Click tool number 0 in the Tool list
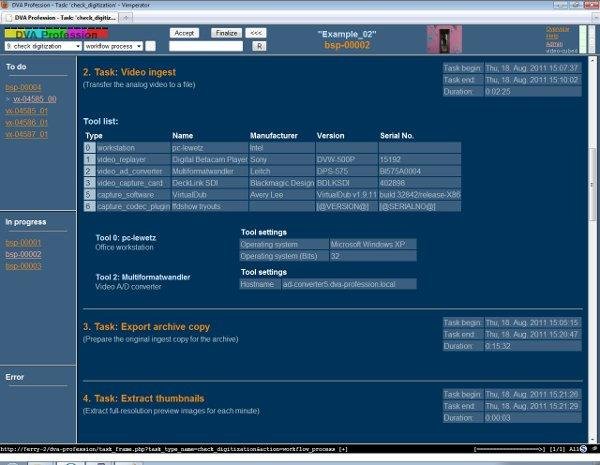Viewport: 600px width, 465px height. (x=89, y=147)
